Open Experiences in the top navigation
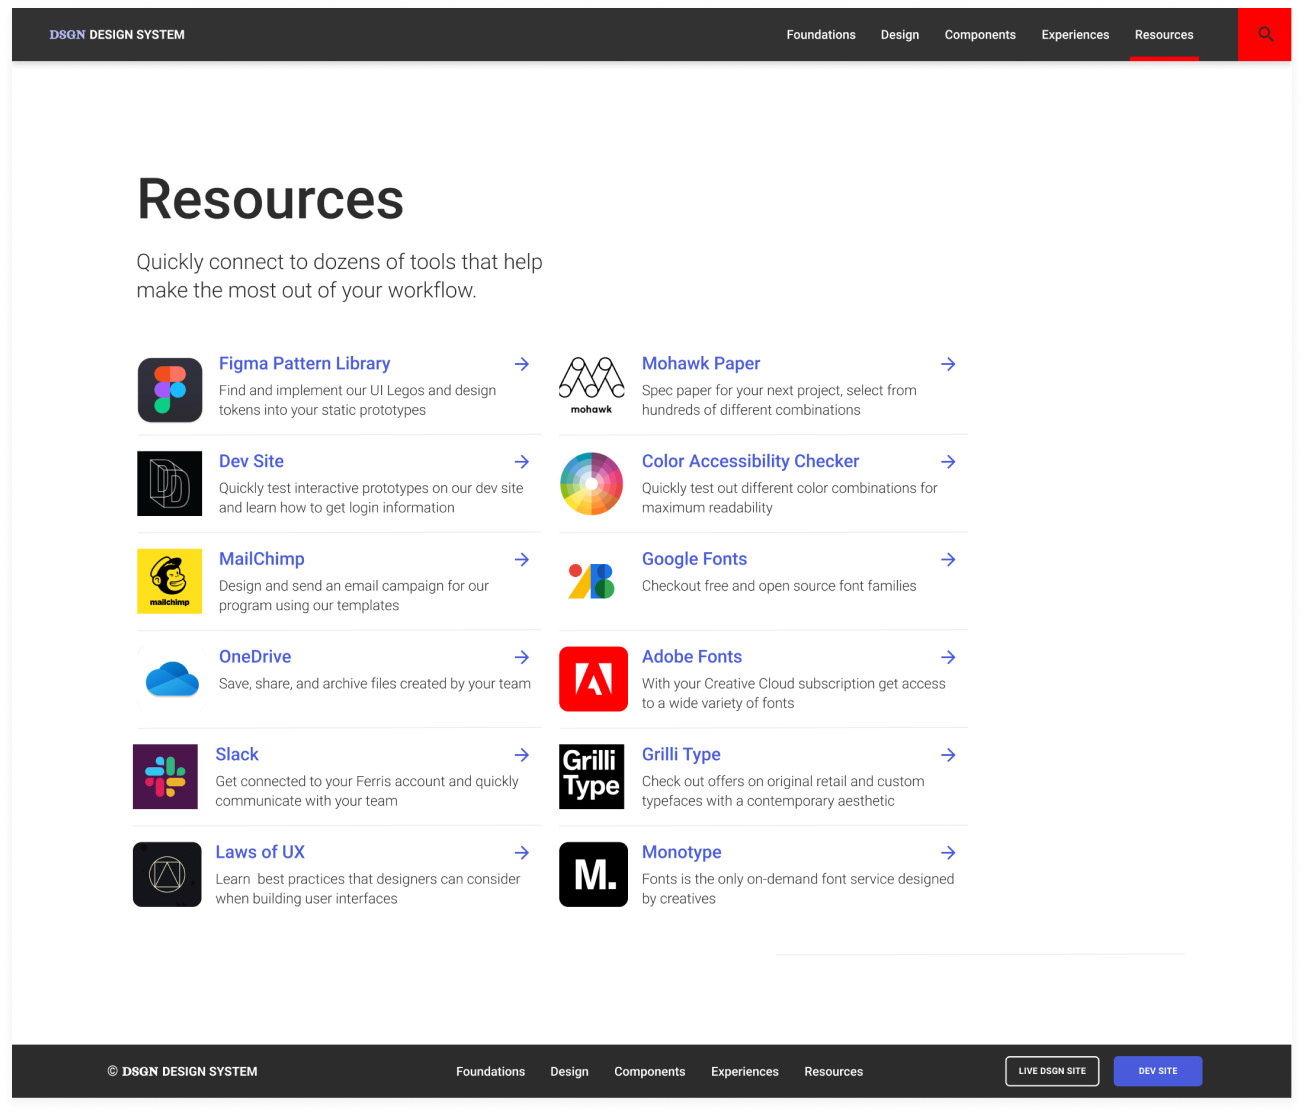Viewport: 1304px width, 1114px height. point(1075,34)
